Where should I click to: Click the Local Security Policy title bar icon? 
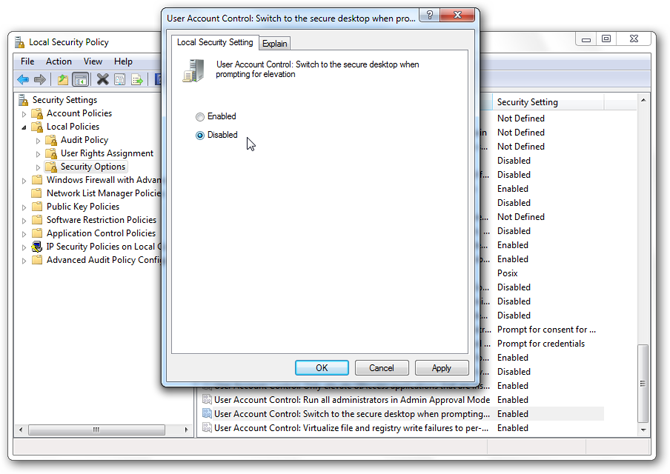19,42
